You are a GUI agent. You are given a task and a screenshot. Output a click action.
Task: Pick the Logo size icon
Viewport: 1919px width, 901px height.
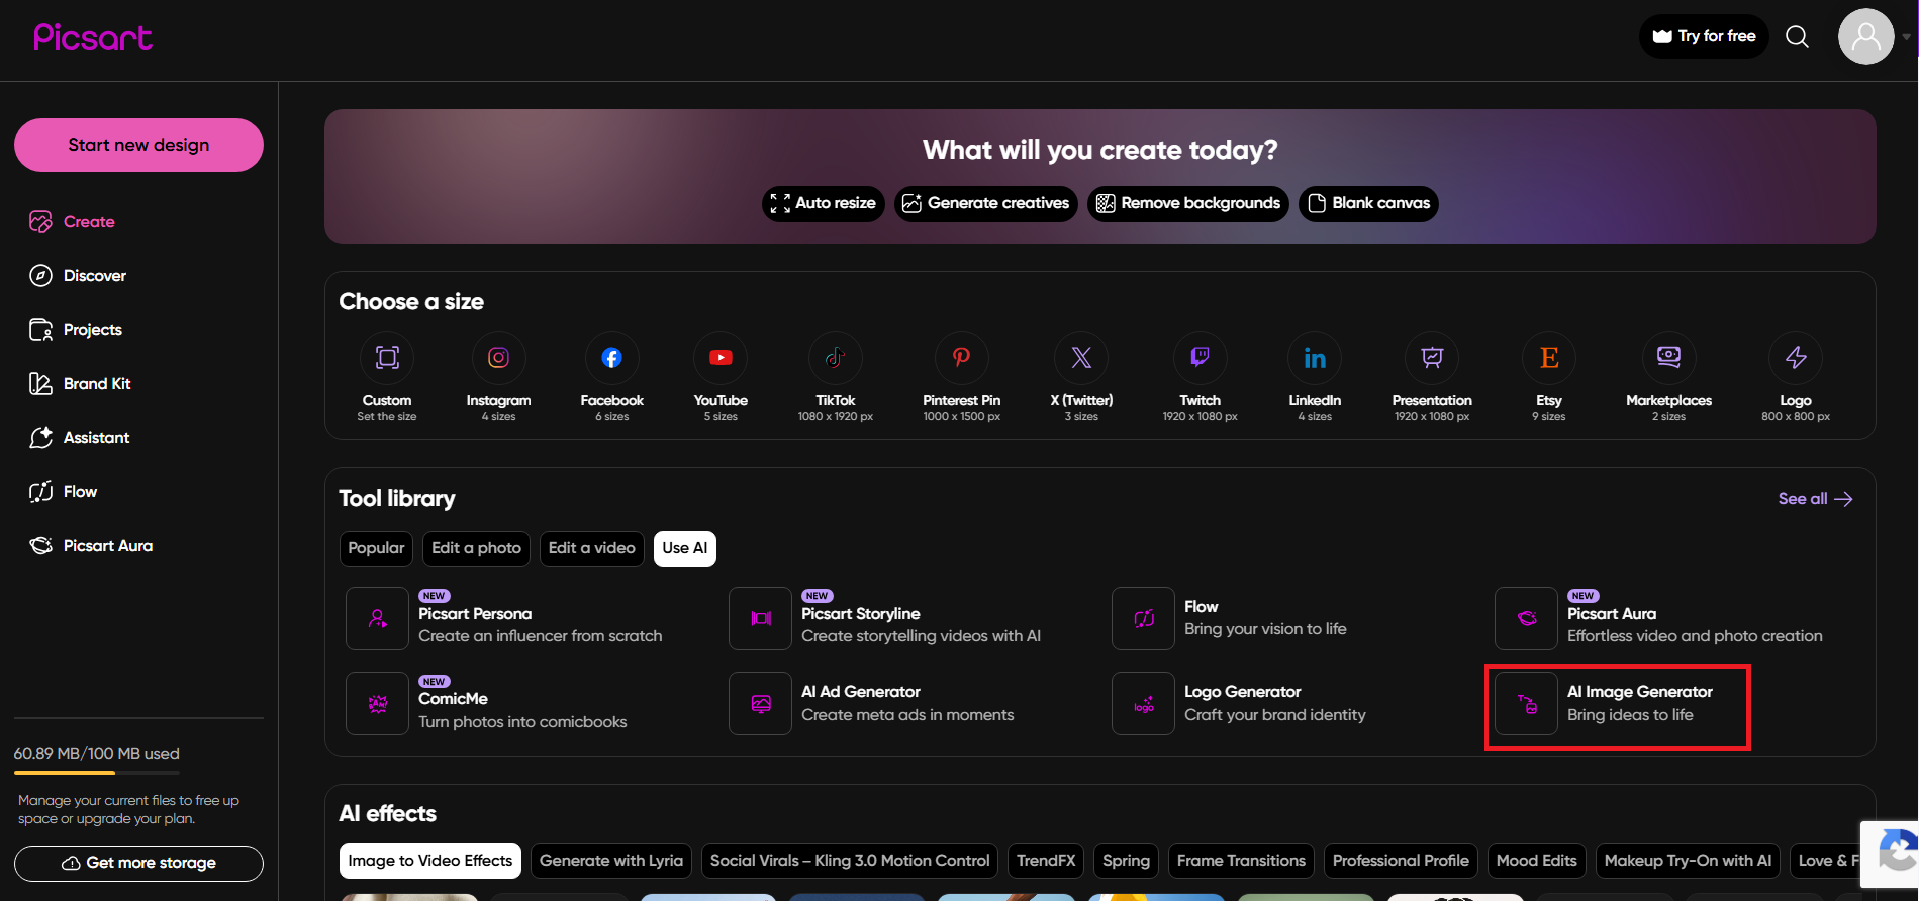click(x=1796, y=358)
